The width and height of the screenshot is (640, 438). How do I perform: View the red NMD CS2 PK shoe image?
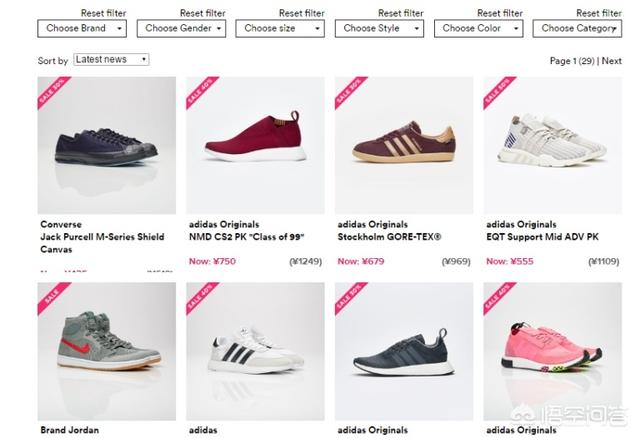click(255, 145)
